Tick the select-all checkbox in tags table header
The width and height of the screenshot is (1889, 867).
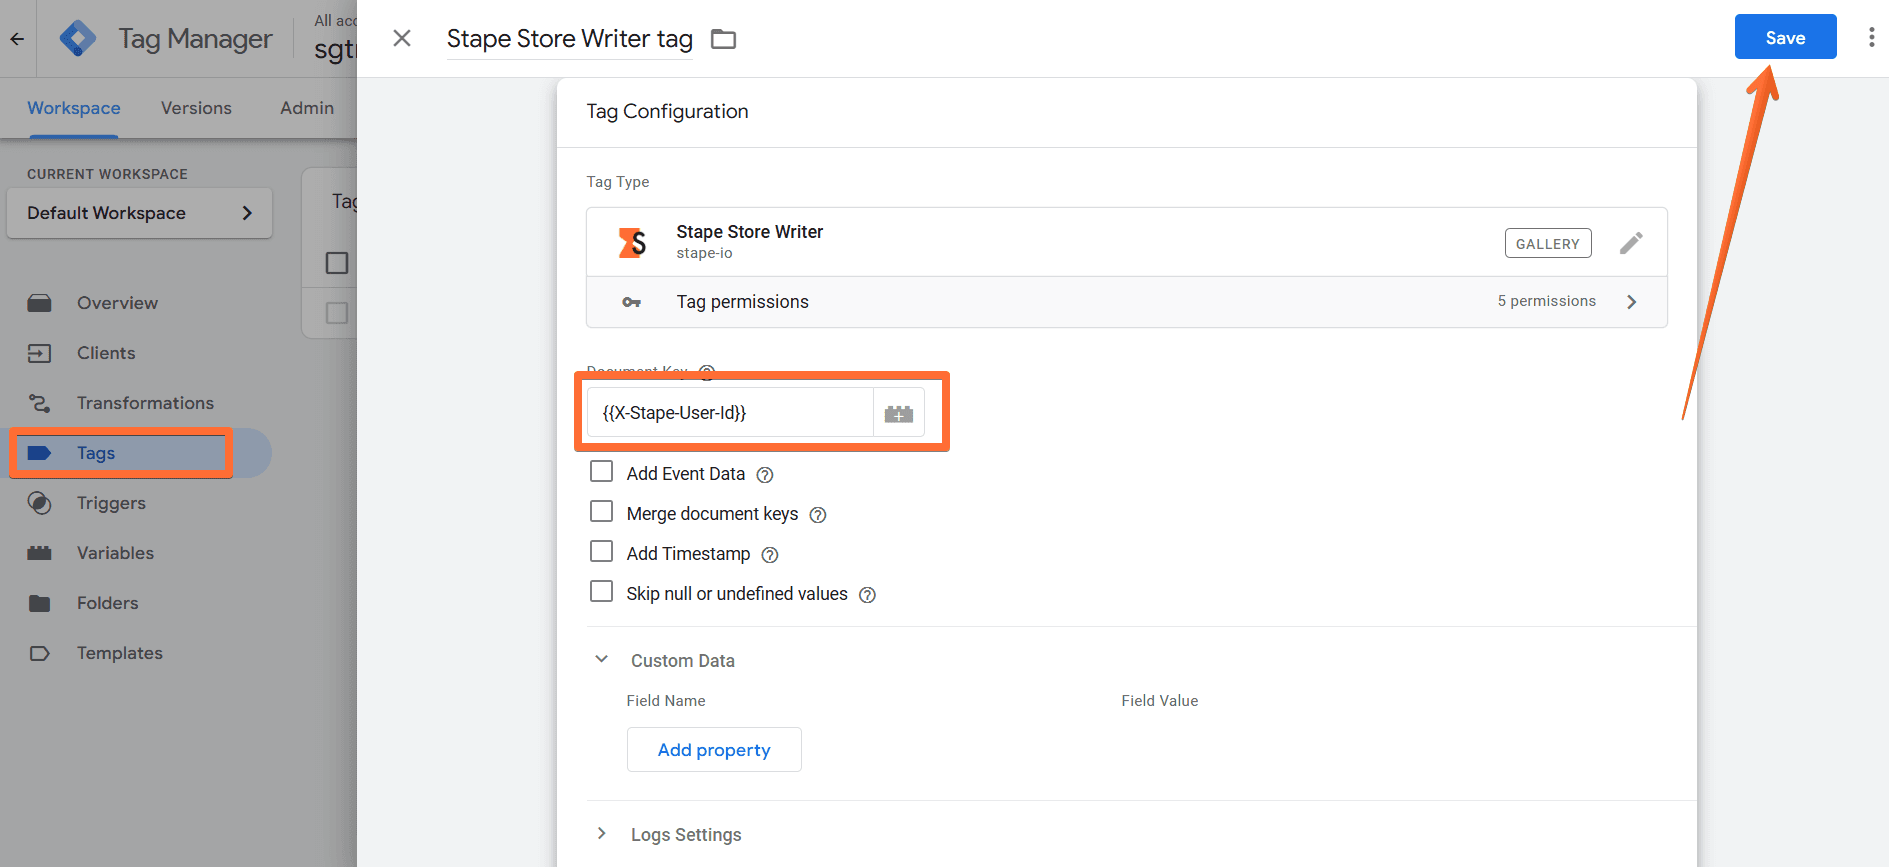(337, 263)
